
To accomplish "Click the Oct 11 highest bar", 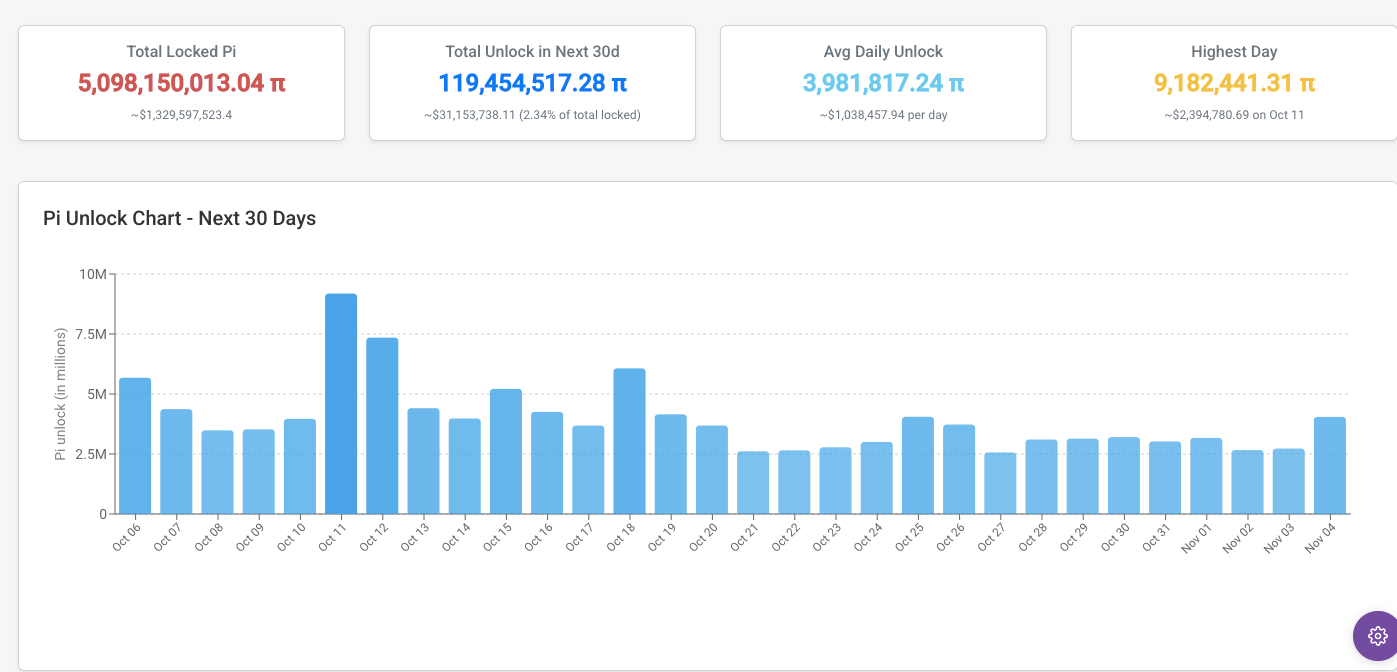I will [341, 404].
